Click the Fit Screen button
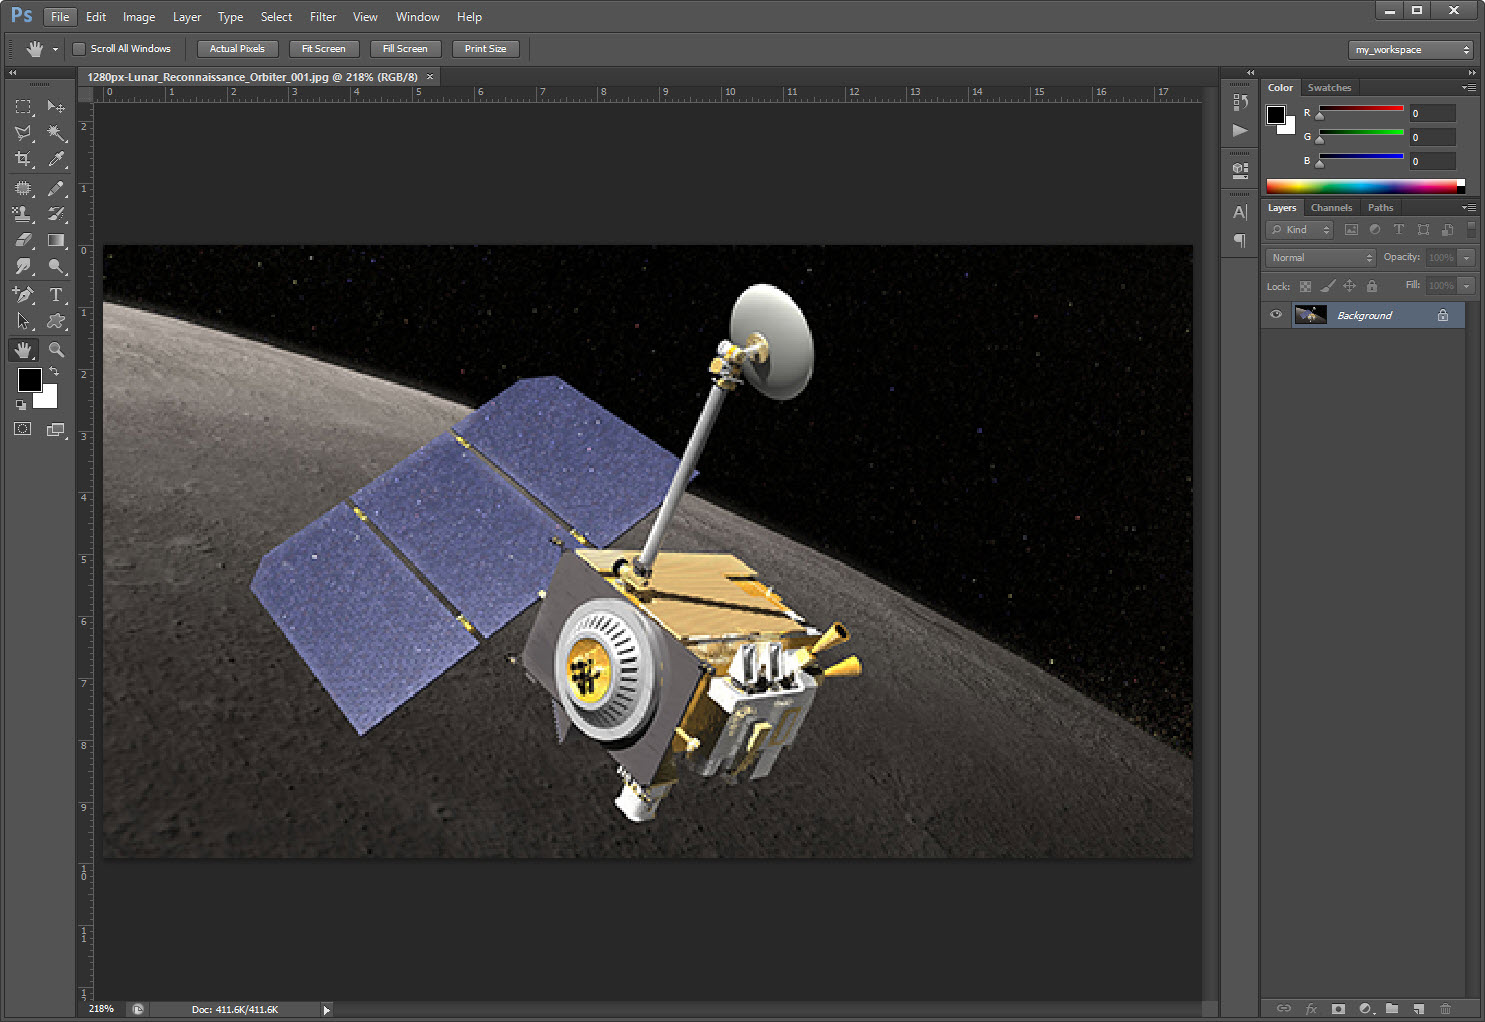 pyautogui.click(x=324, y=49)
